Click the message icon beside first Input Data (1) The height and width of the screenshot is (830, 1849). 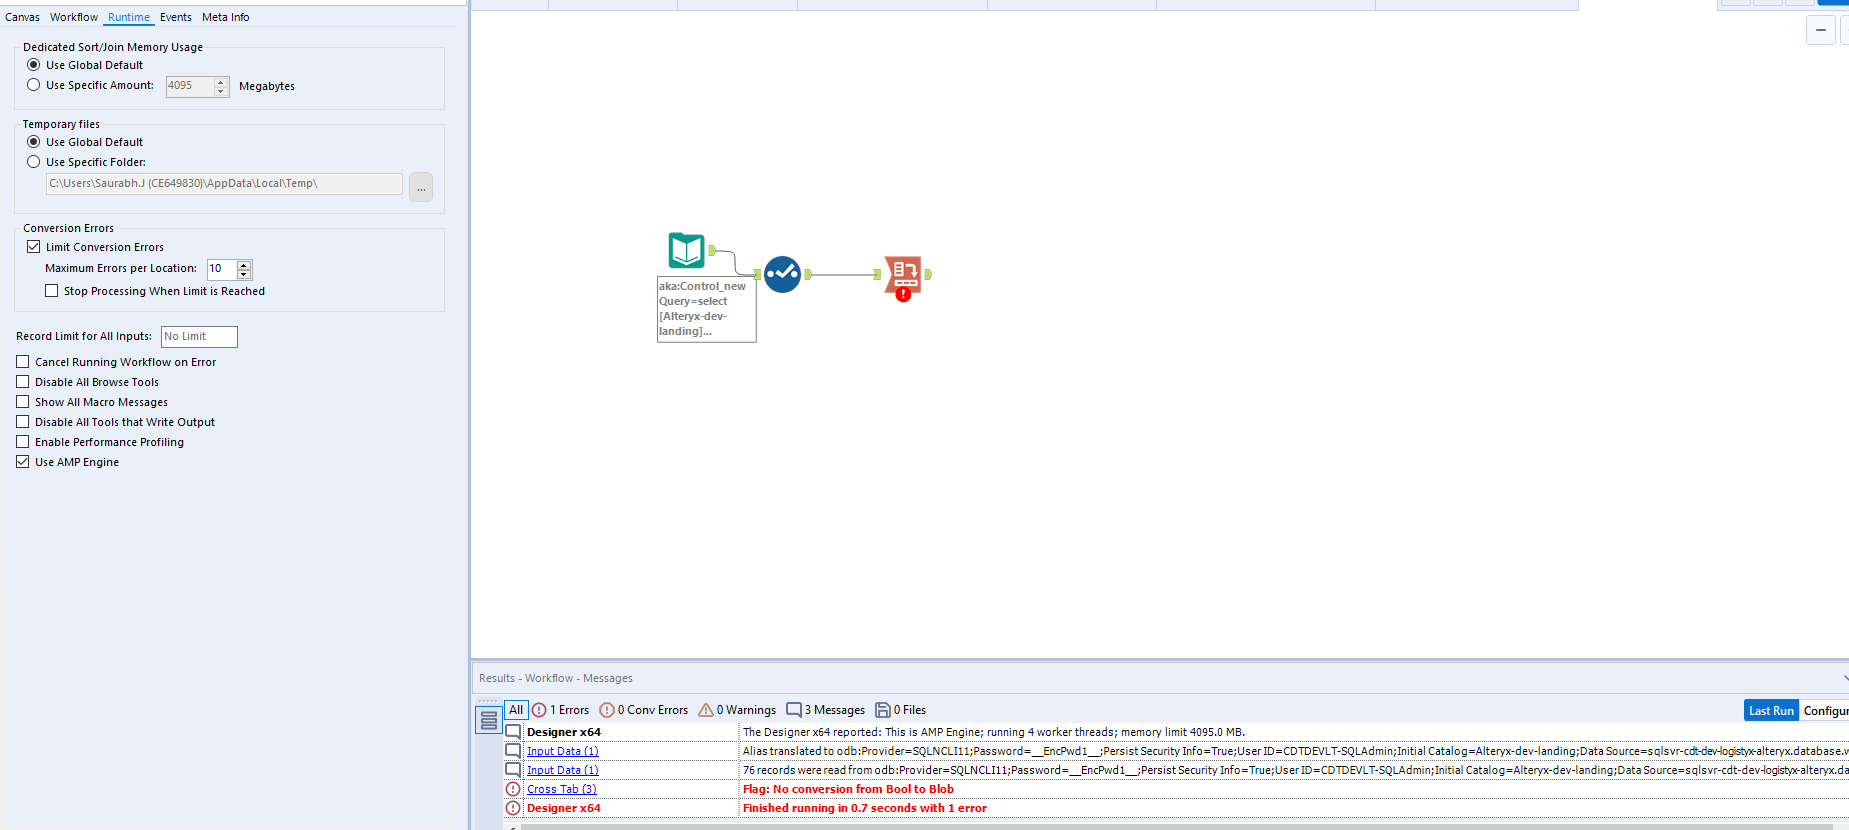(513, 751)
